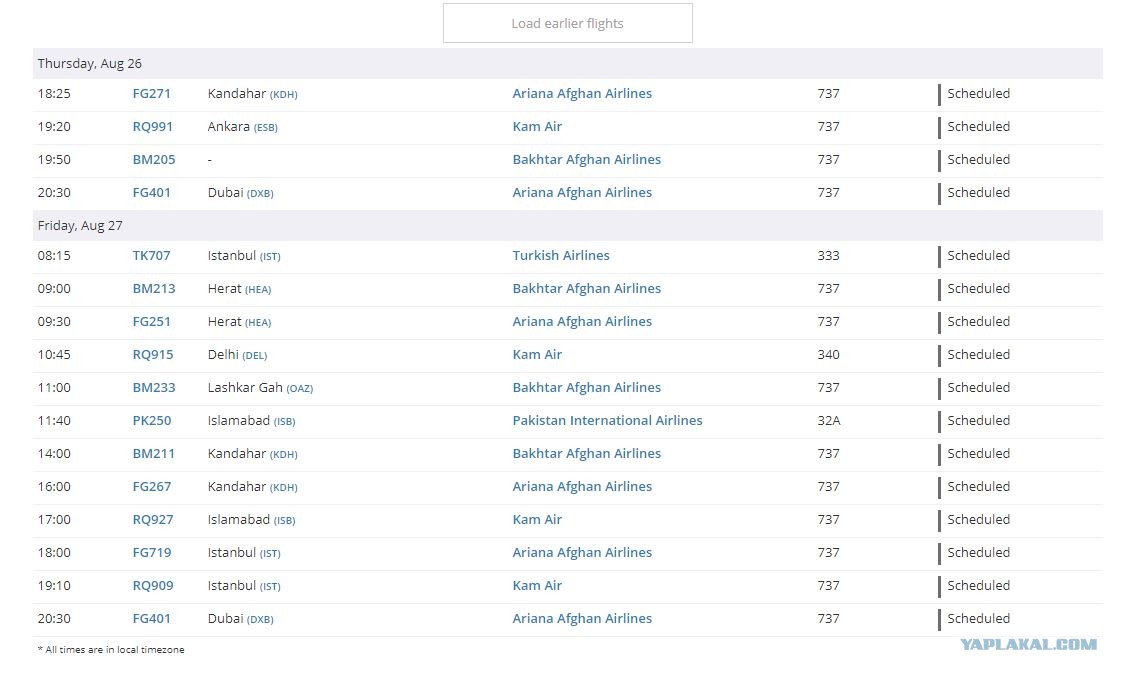Open Kam Air link on RQ915 row

tap(536, 355)
